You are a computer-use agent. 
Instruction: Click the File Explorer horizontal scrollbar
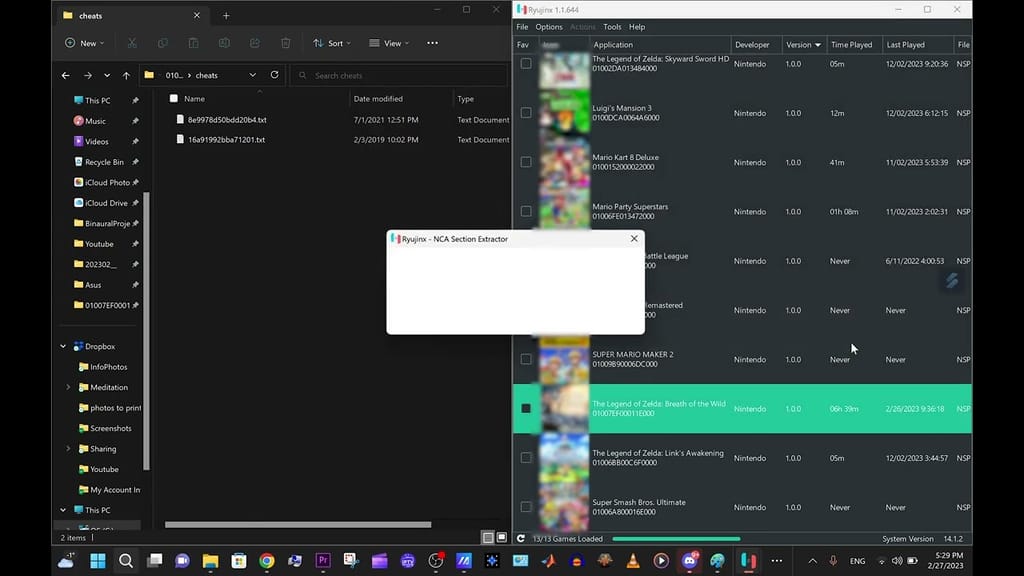pos(298,524)
